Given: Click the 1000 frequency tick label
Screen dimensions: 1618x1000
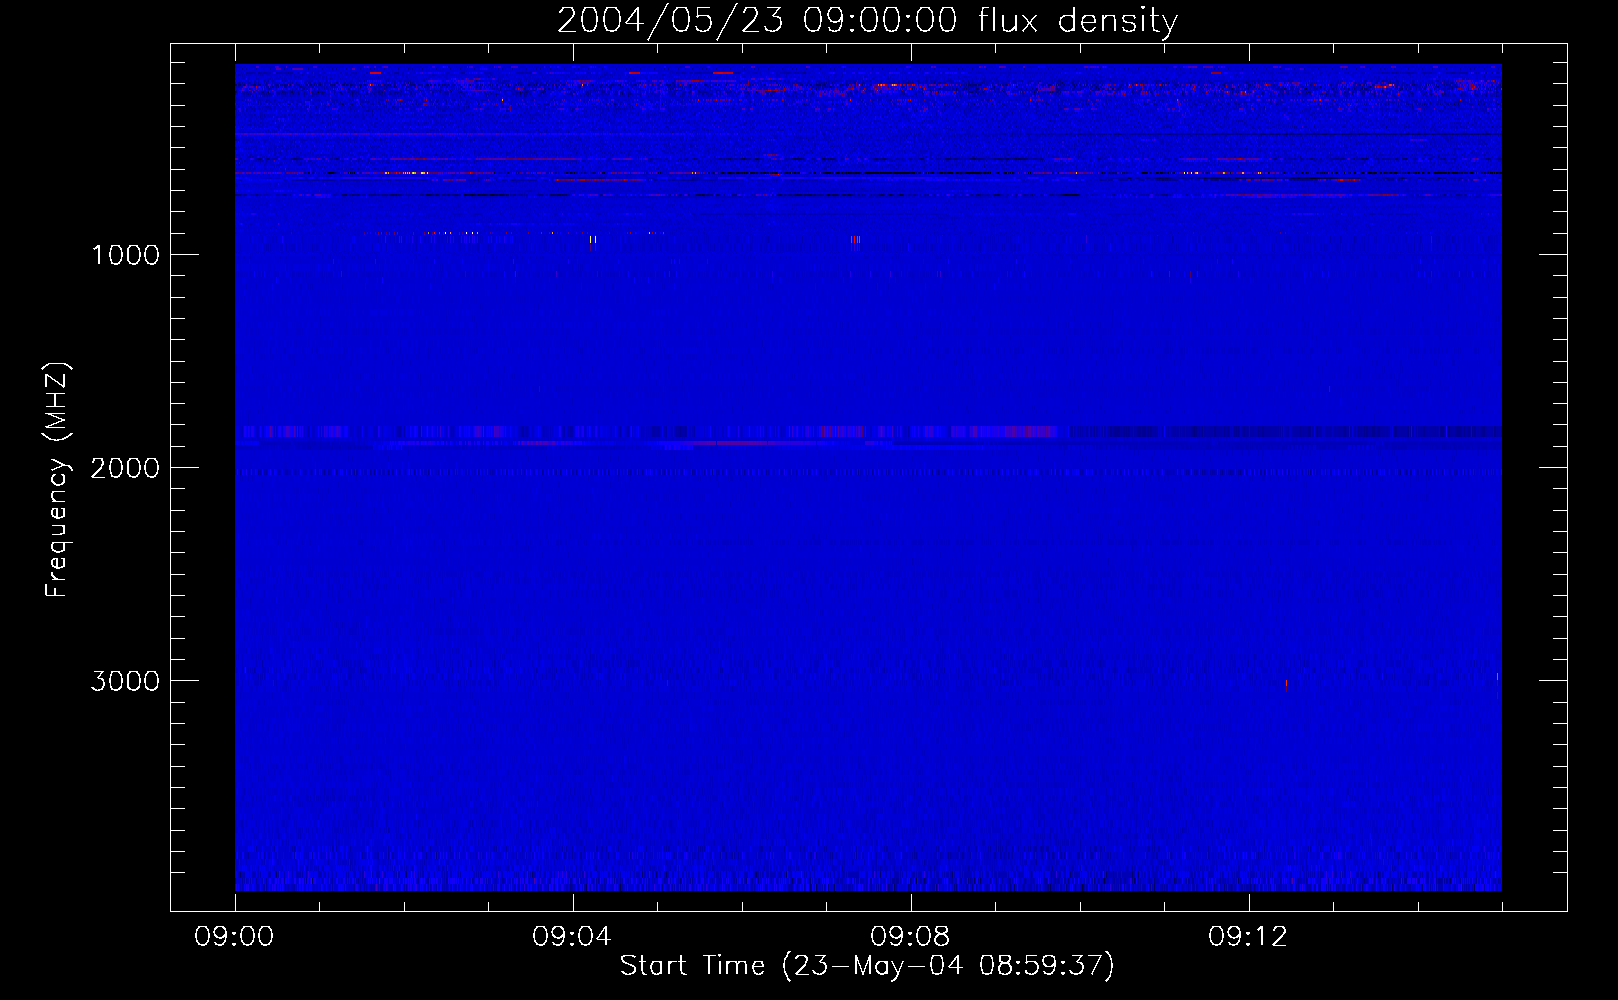Looking at the screenshot, I should click(125, 255).
